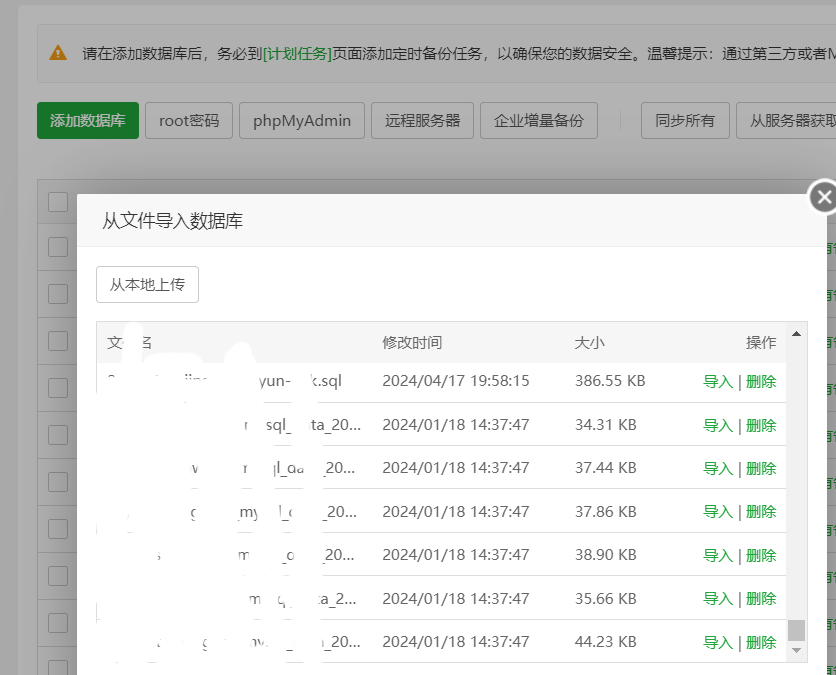The width and height of the screenshot is (836, 675).
Task: Check the first database row checkbox
Action: tap(58, 247)
